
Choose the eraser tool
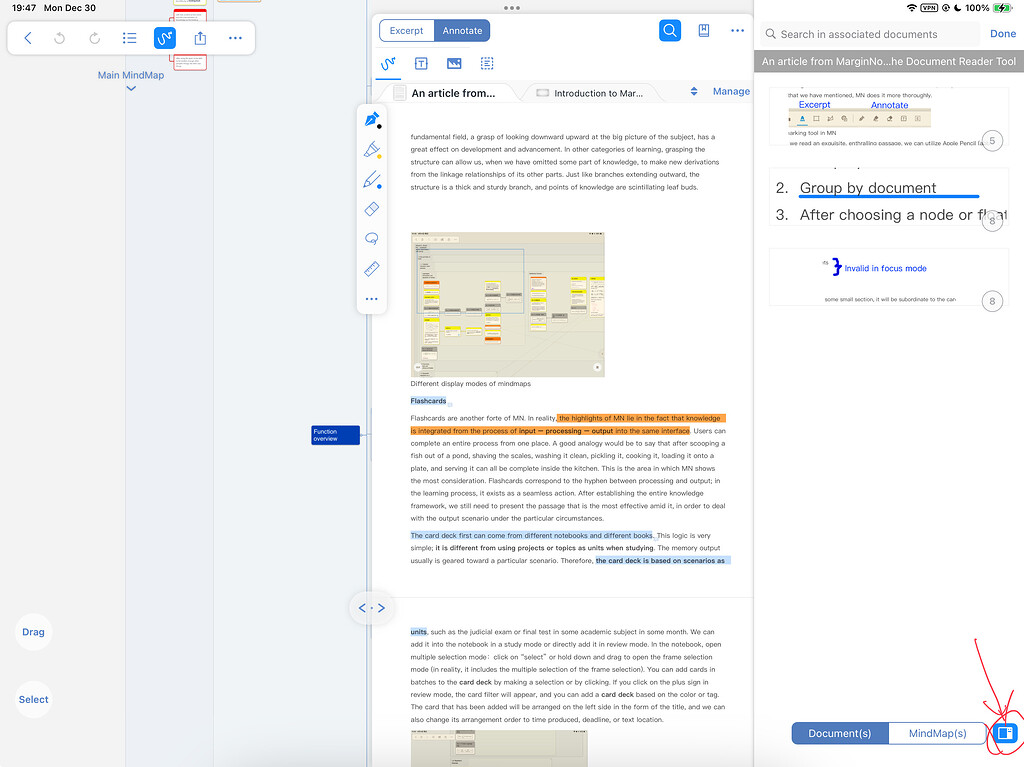click(372, 210)
